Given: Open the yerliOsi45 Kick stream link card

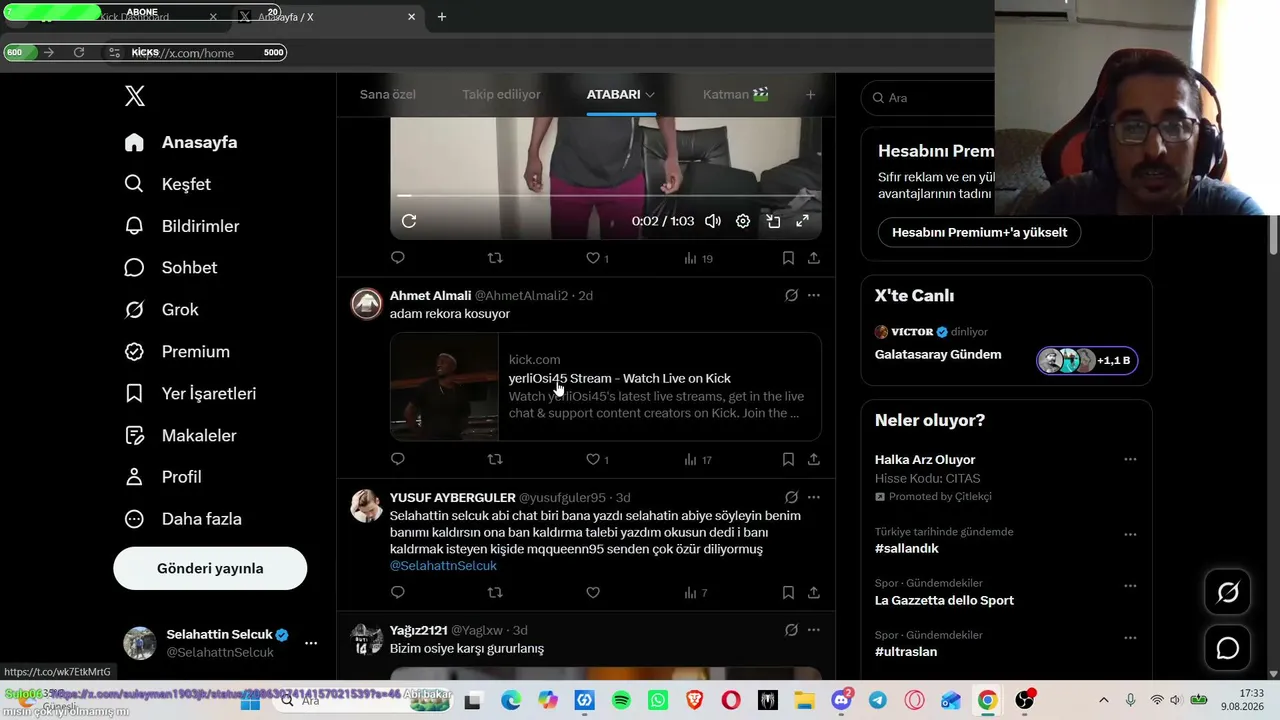Looking at the screenshot, I should (606, 386).
